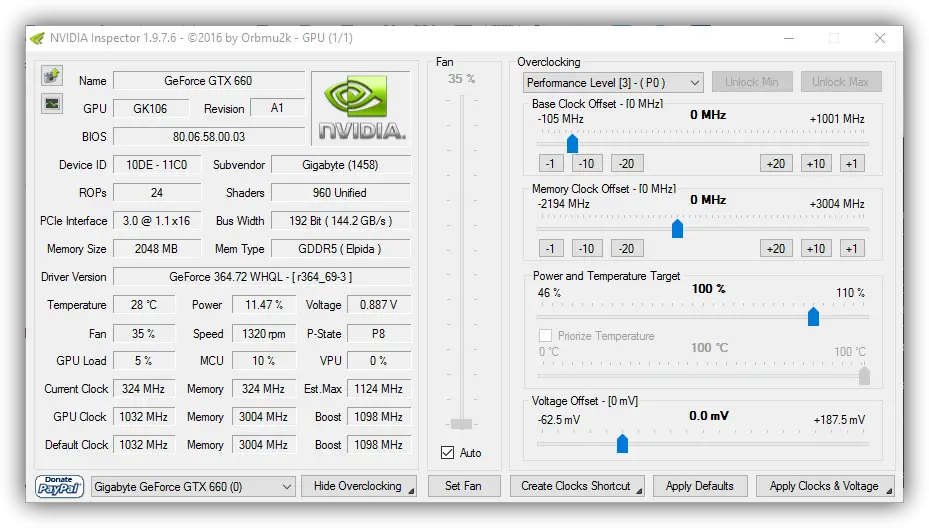The width and height of the screenshot is (929, 528).
Task: Click the Unlock Max button
Action: [841, 82]
